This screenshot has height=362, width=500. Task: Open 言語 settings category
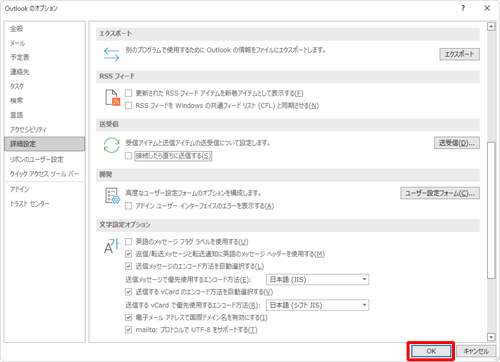45,115
